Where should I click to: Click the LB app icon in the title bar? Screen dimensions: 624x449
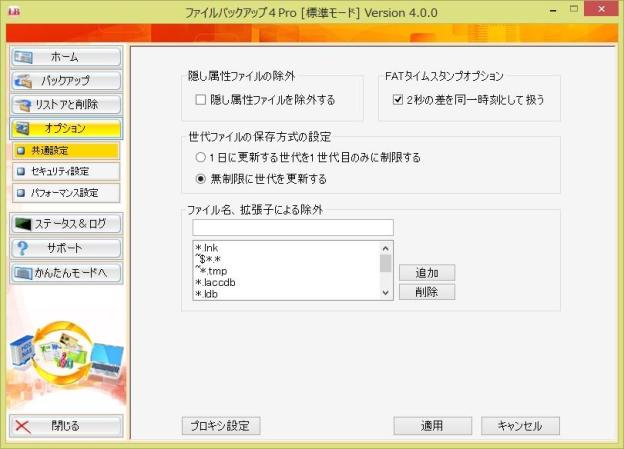pyautogui.click(x=14, y=12)
